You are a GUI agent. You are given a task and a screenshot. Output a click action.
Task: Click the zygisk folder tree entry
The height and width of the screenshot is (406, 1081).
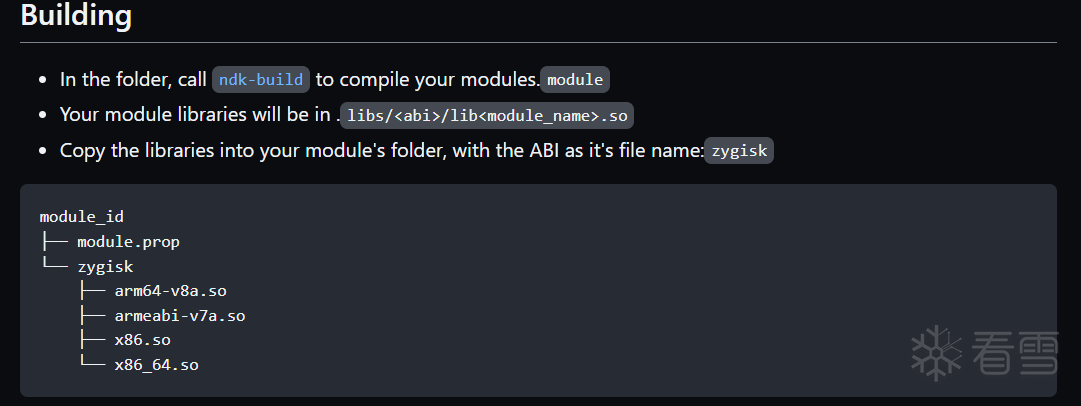point(105,266)
